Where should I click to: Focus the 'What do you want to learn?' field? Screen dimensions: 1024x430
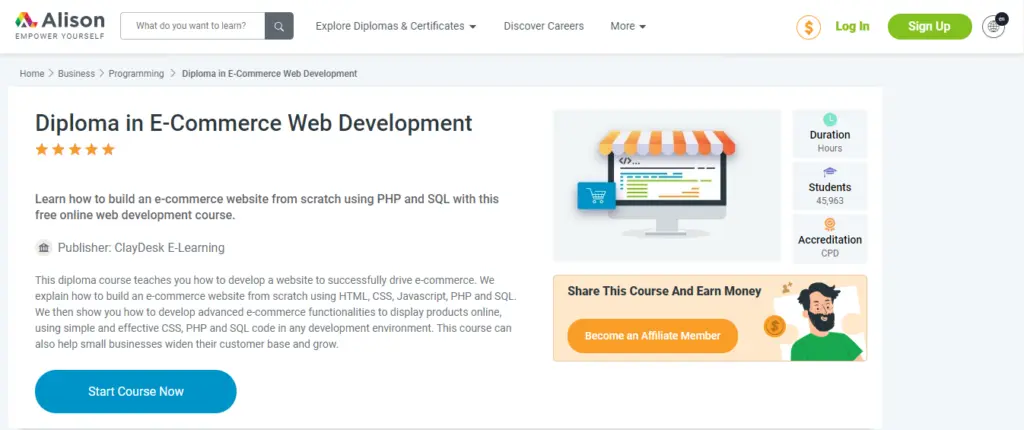pos(193,26)
